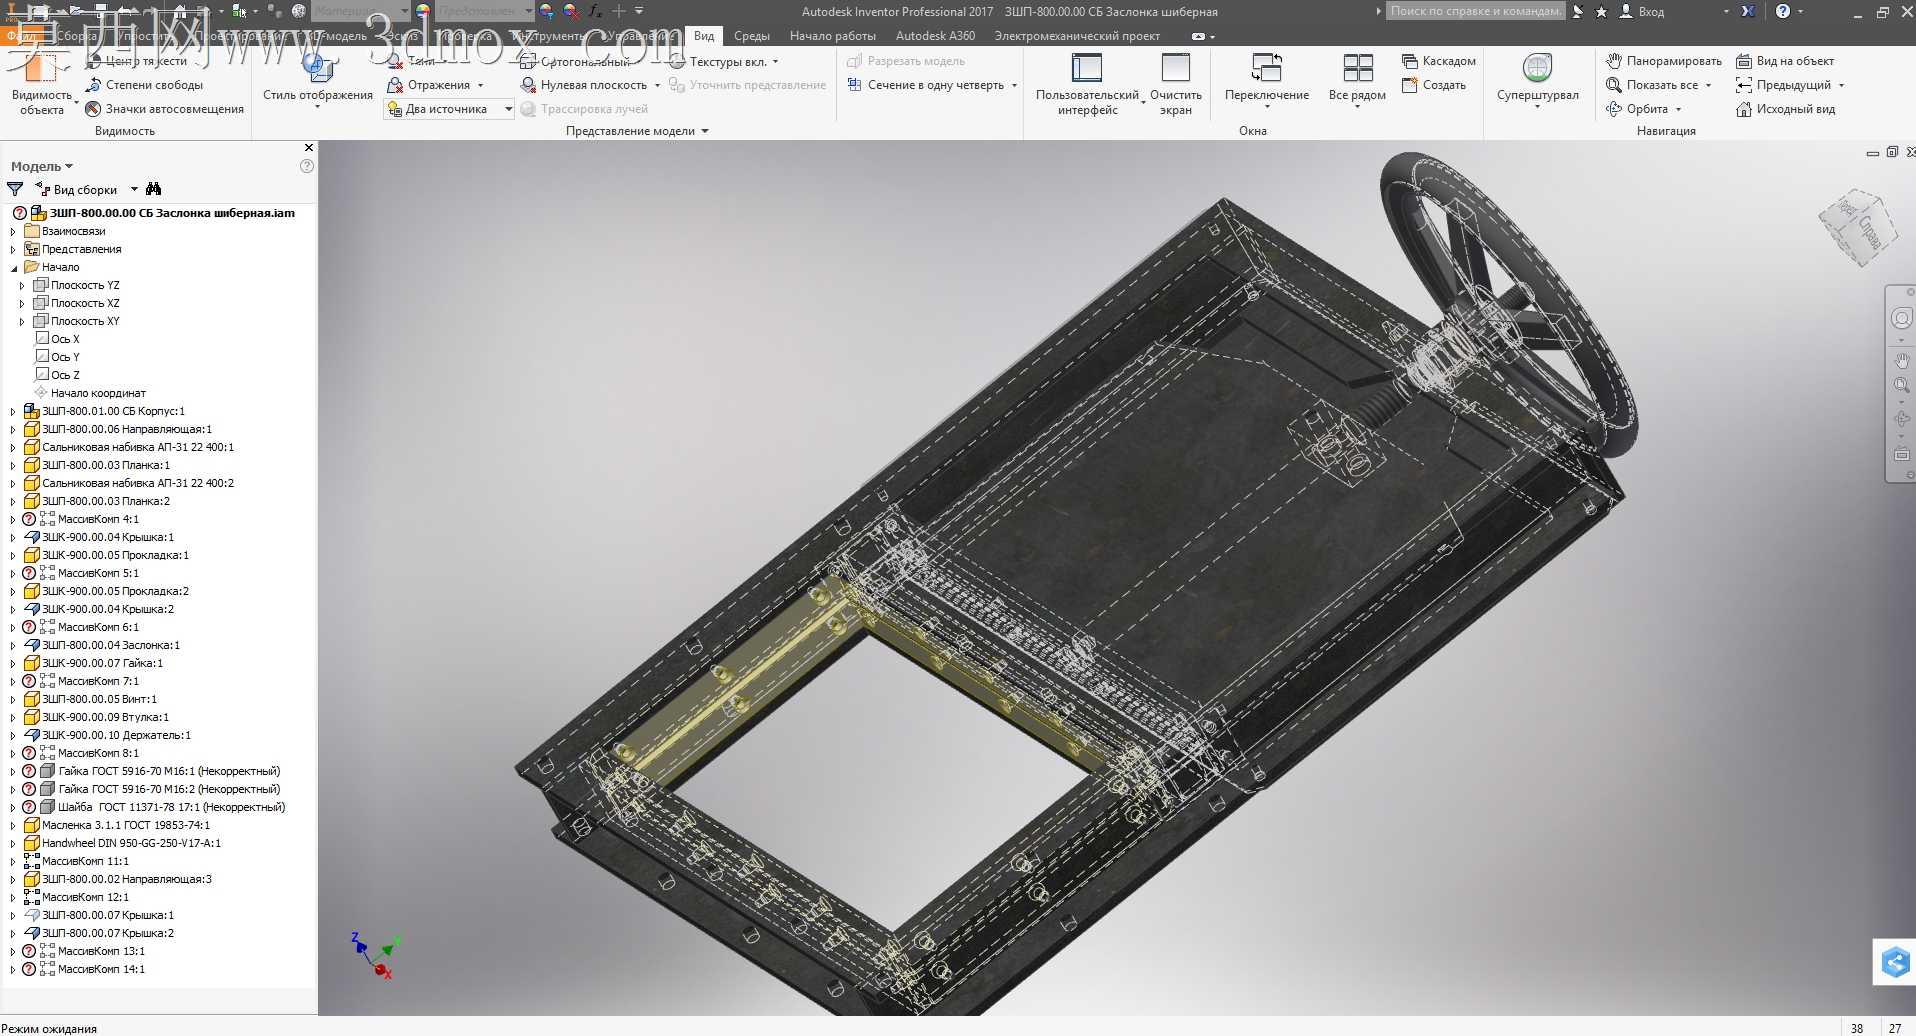Click the Ортогональный projection button
1916x1036 pixels.
click(x=574, y=61)
